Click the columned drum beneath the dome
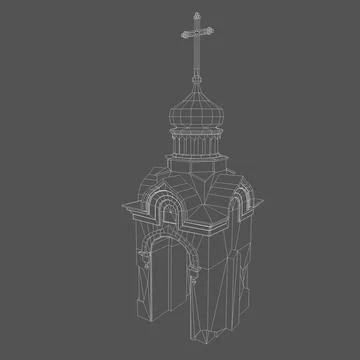Image resolution: width=360 pixels, height=360 pixels. (x=196, y=143)
